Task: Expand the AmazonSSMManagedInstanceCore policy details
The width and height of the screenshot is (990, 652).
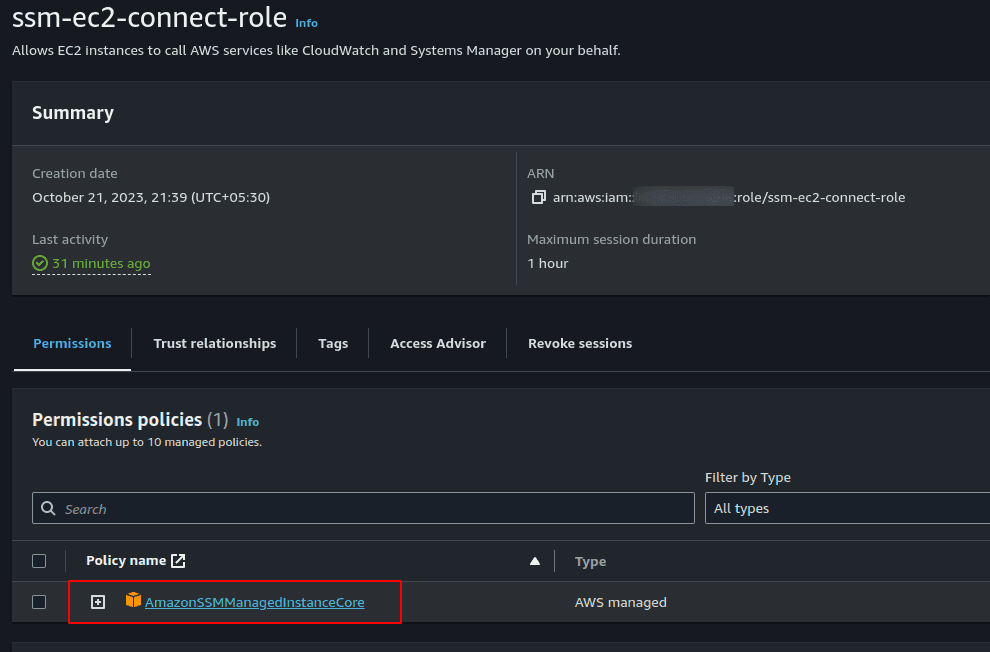Action: coord(97,602)
